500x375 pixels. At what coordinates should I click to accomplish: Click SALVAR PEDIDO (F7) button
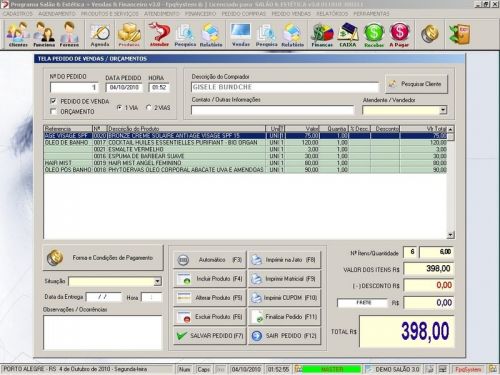tap(210, 336)
